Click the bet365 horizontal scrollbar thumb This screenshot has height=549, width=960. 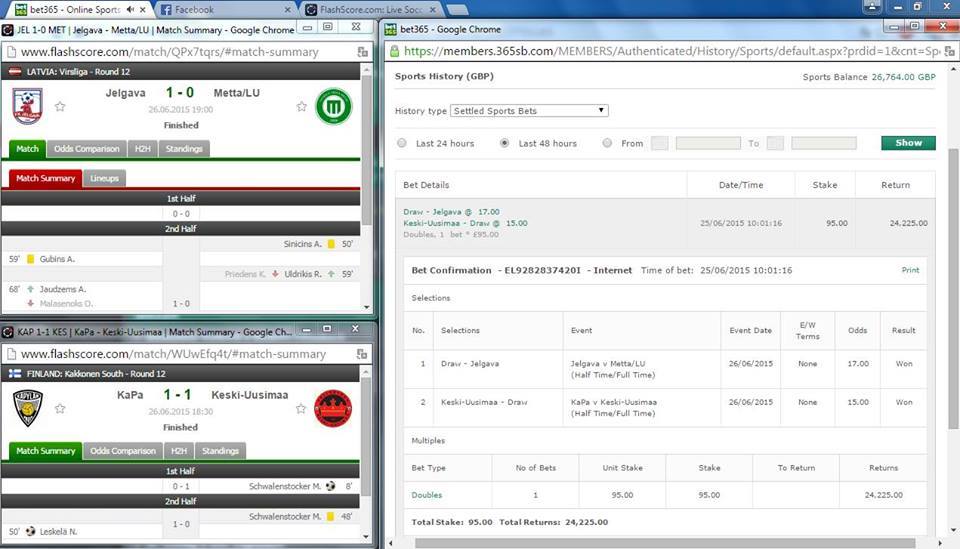pyautogui.click(x=665, y=543)
